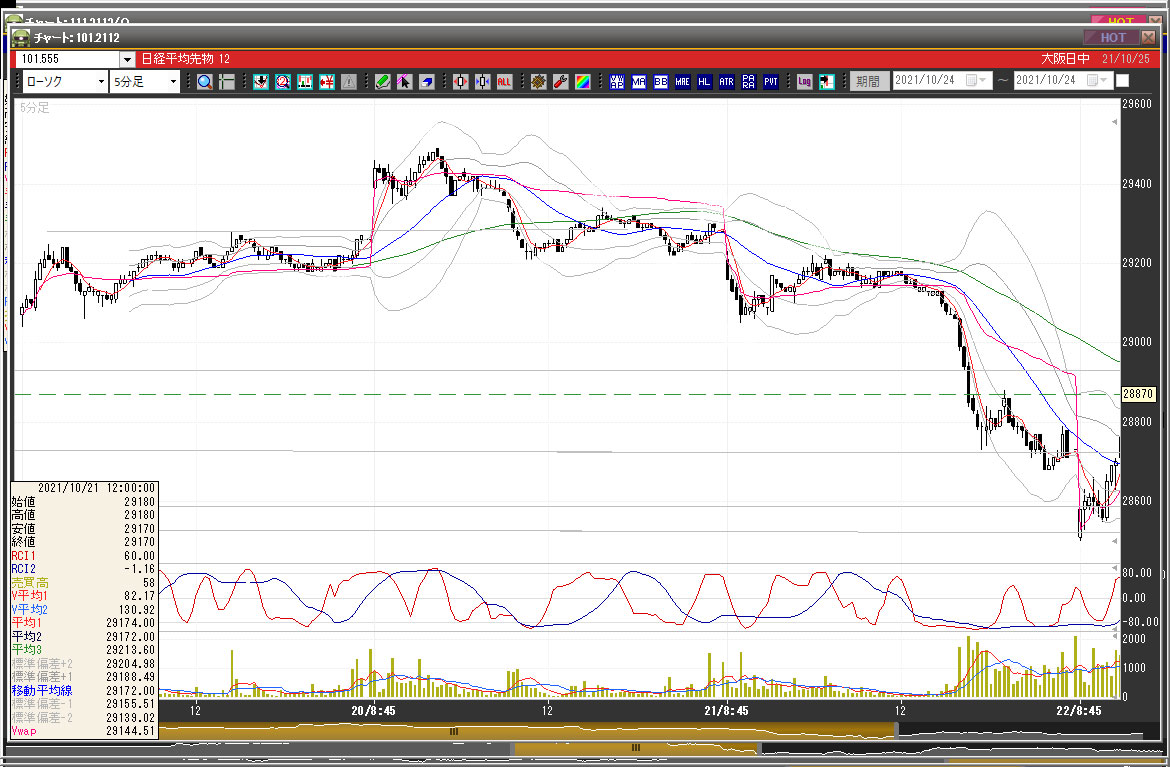
Task: Click the red wrench settings icon
Action: [560, 82]
